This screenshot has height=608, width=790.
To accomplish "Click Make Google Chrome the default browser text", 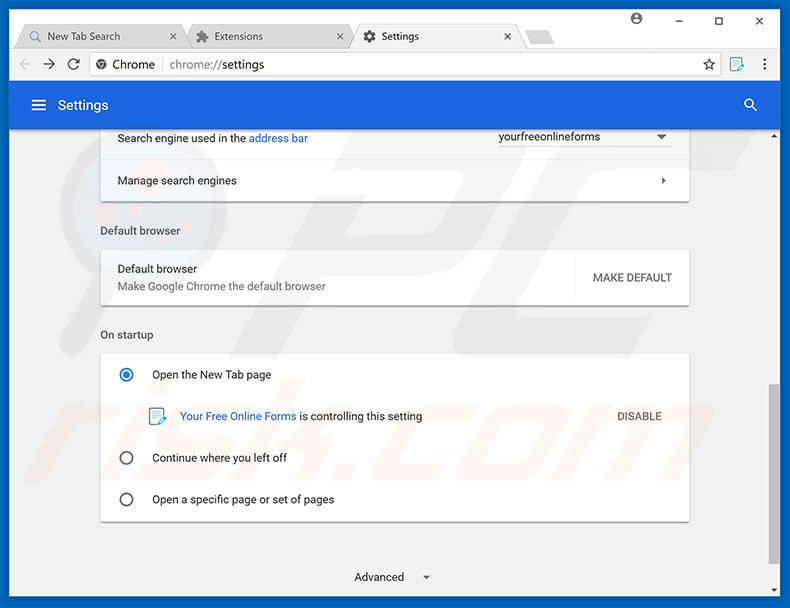I will coord(222,287).
